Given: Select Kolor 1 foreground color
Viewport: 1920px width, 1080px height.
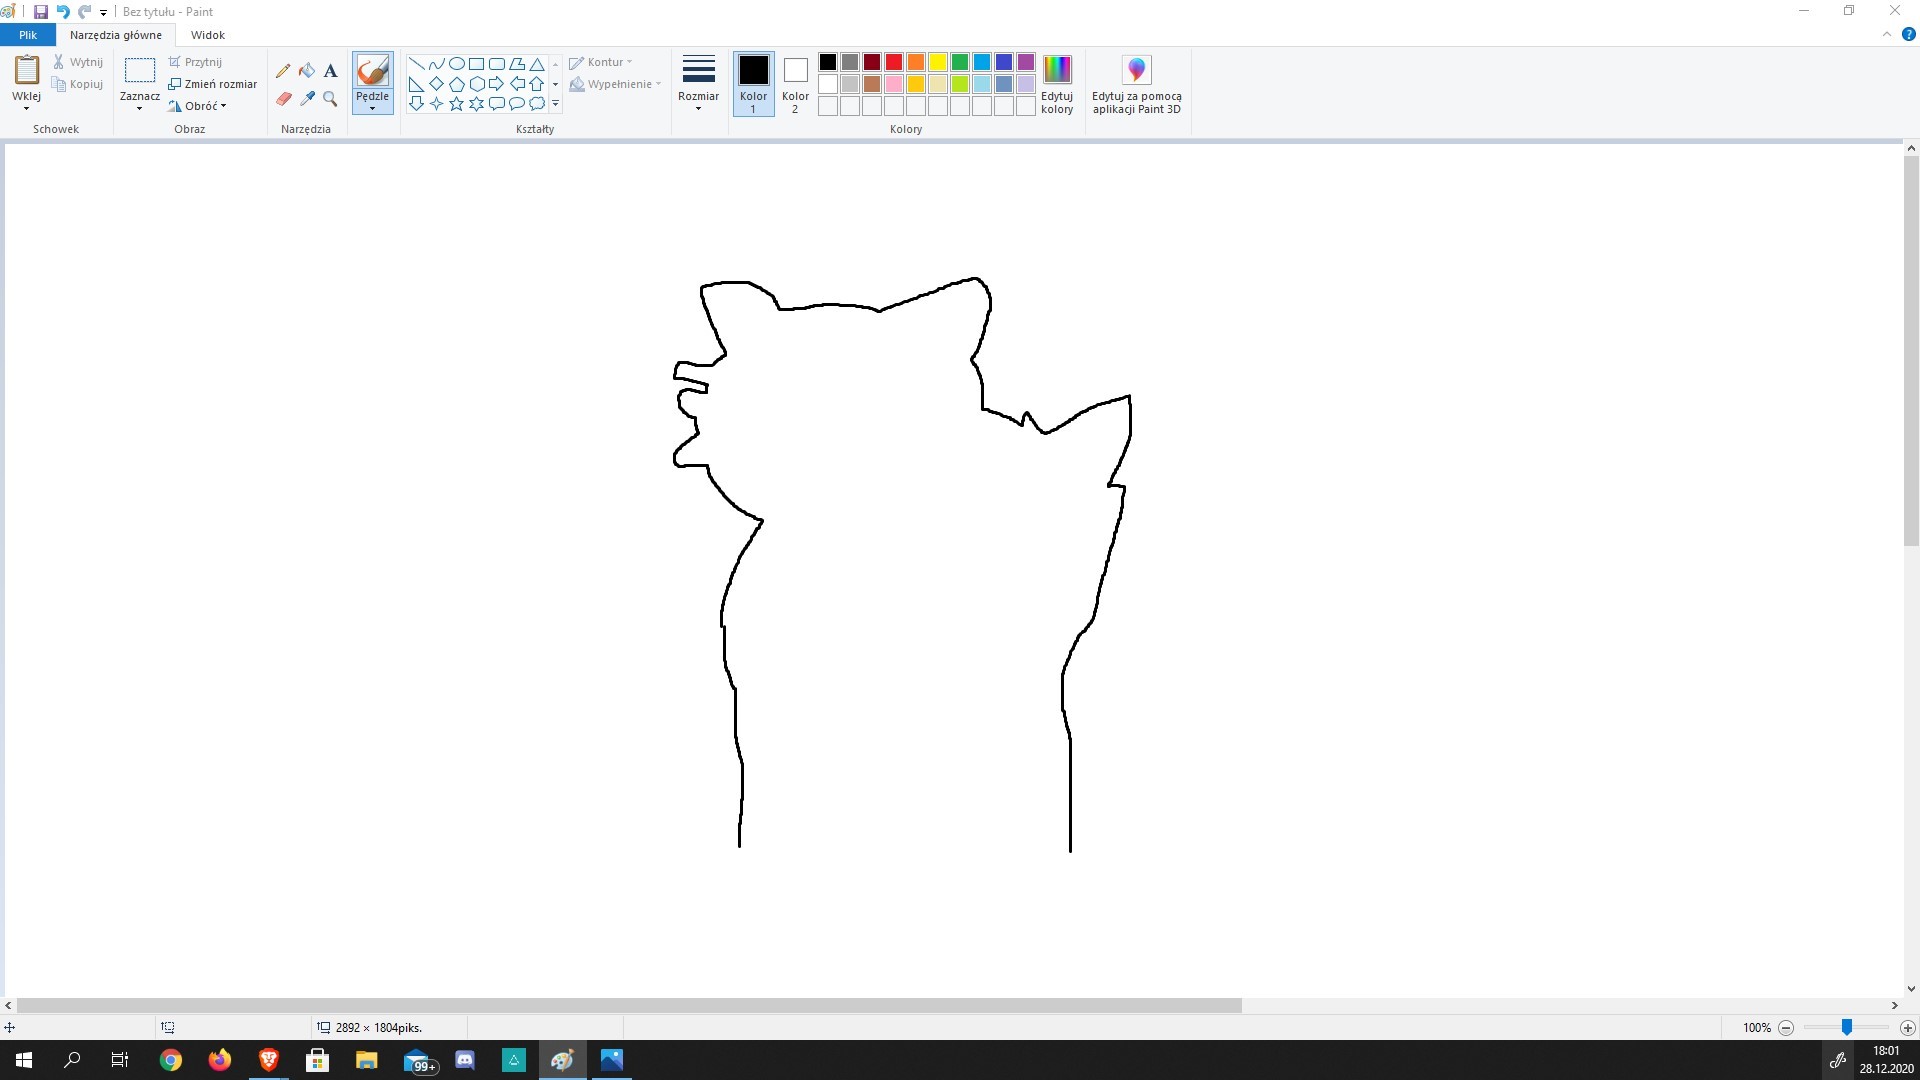Looking at the screenshot, I should point(753,84).
